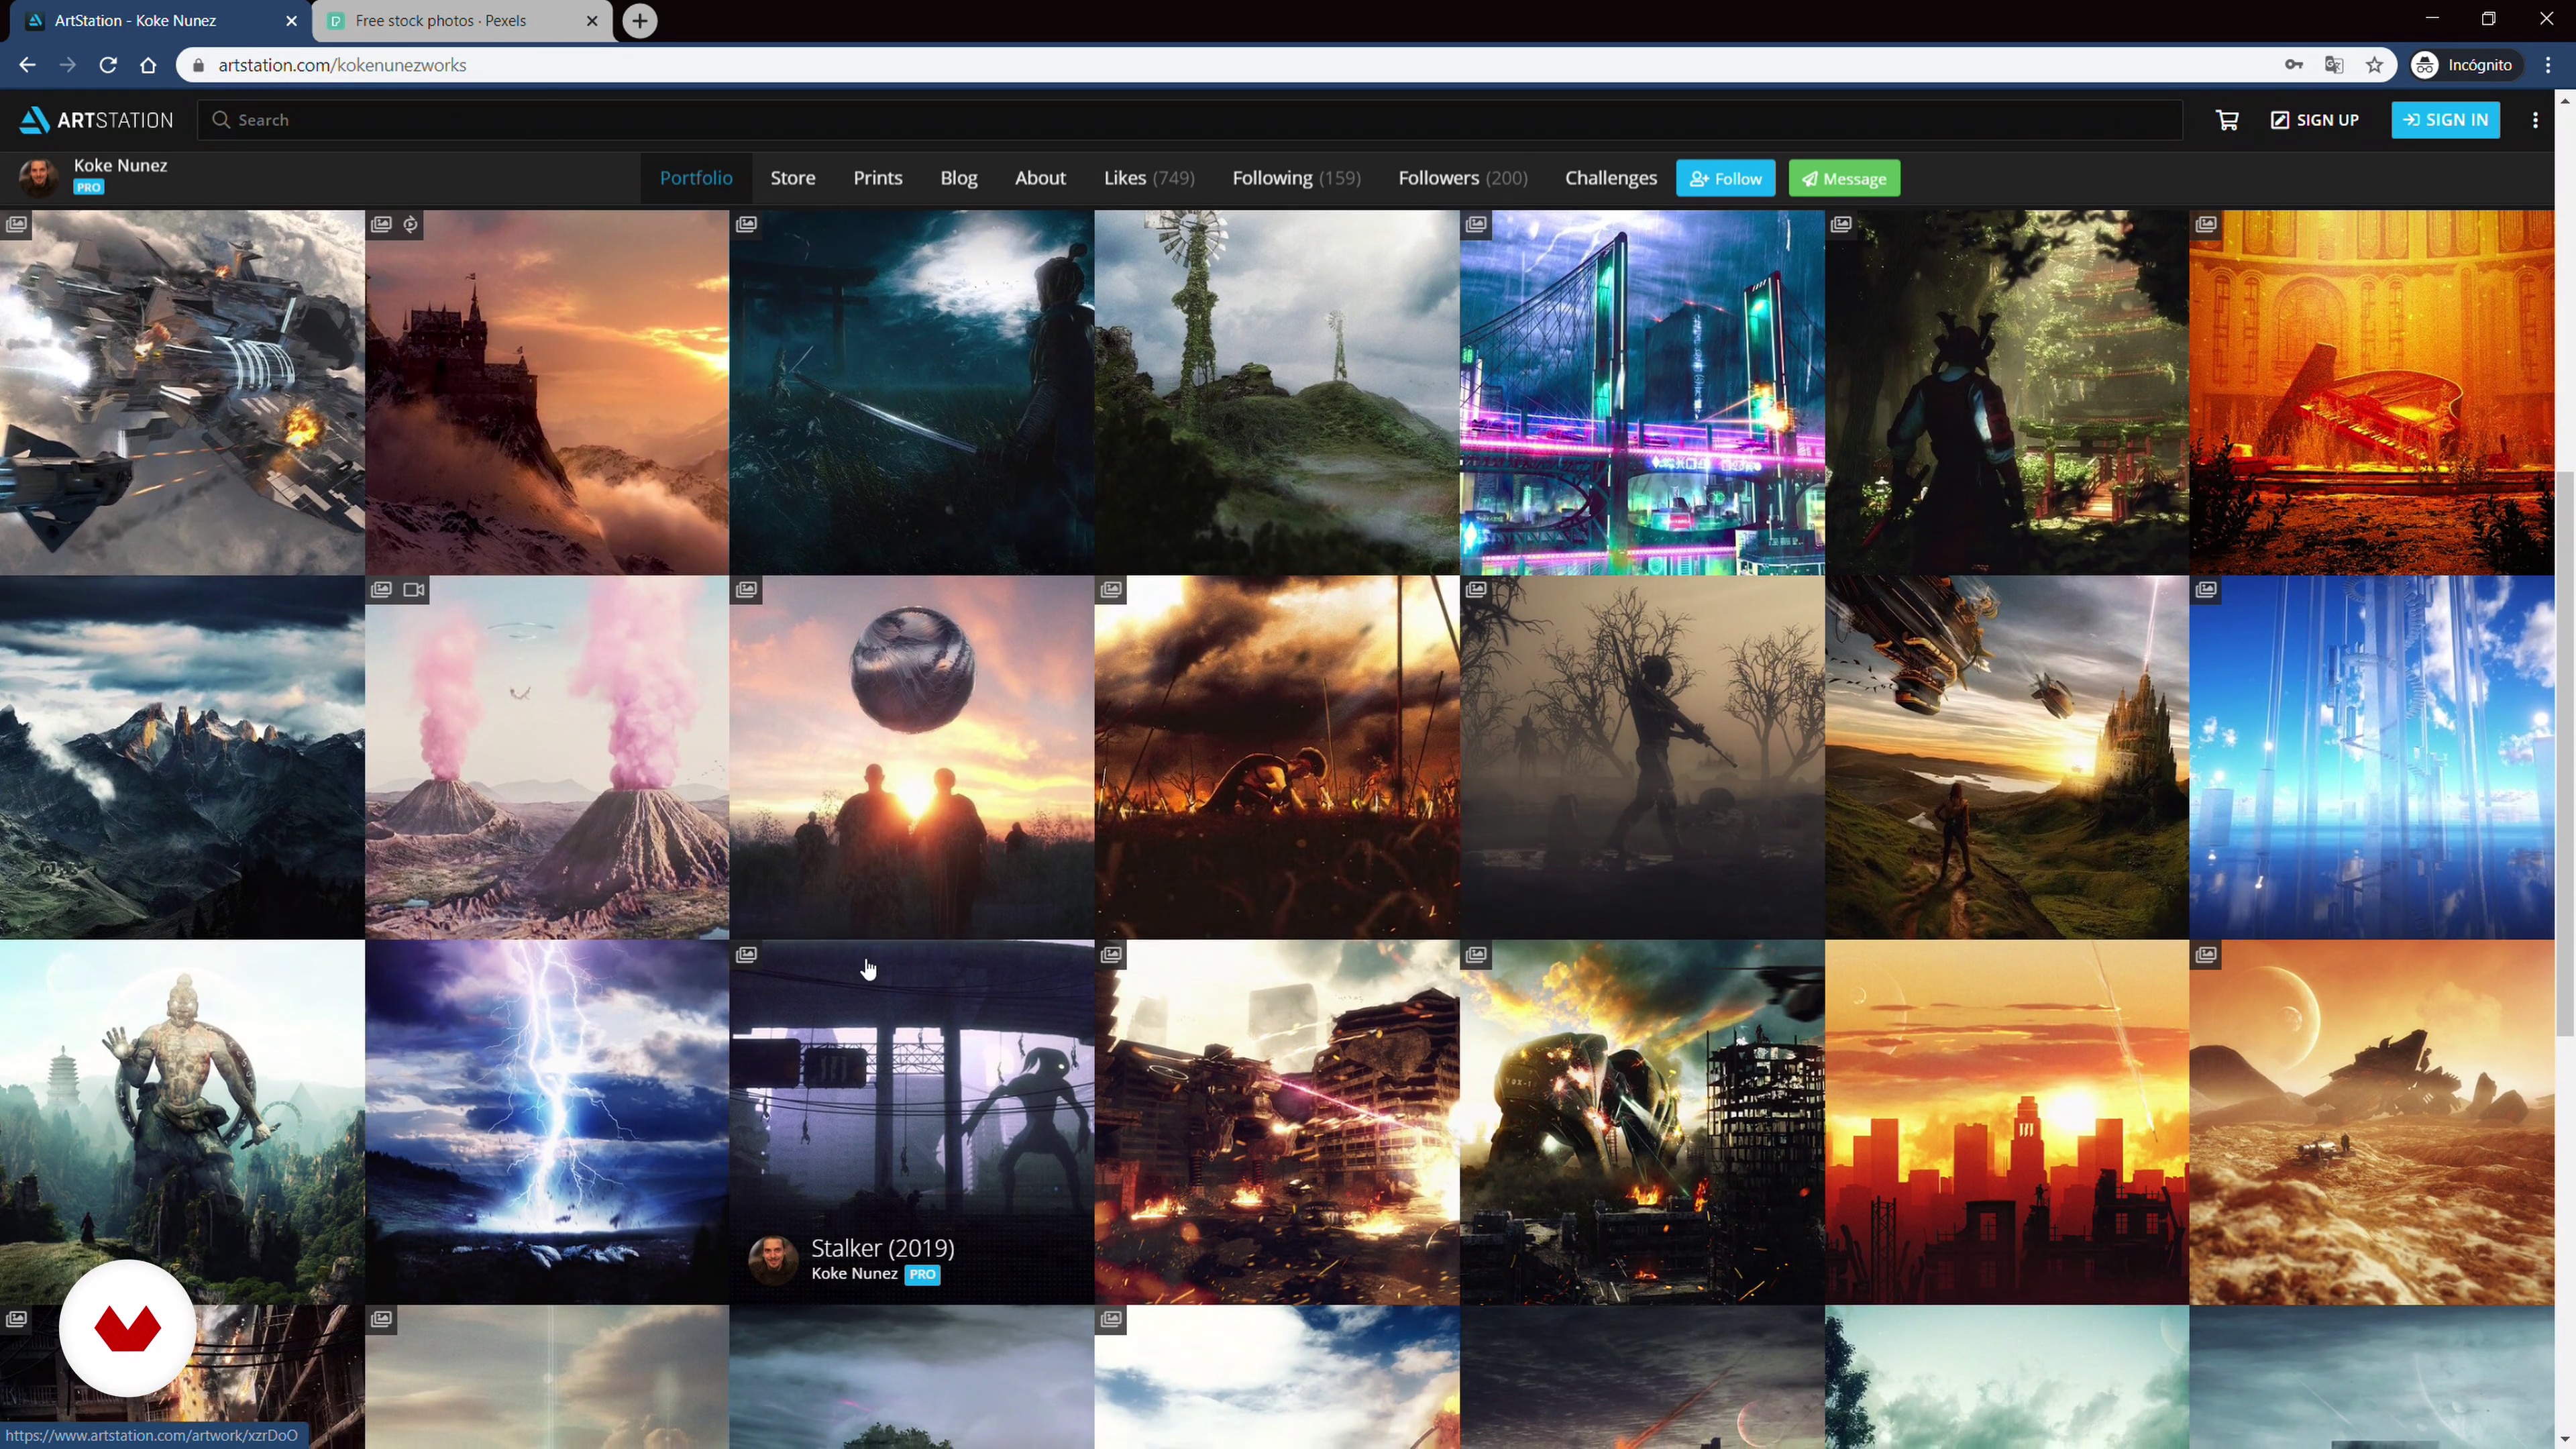Click the SIGN IN button
This screenshot has width=2576, height=1449.
(x=2446, y=120)
